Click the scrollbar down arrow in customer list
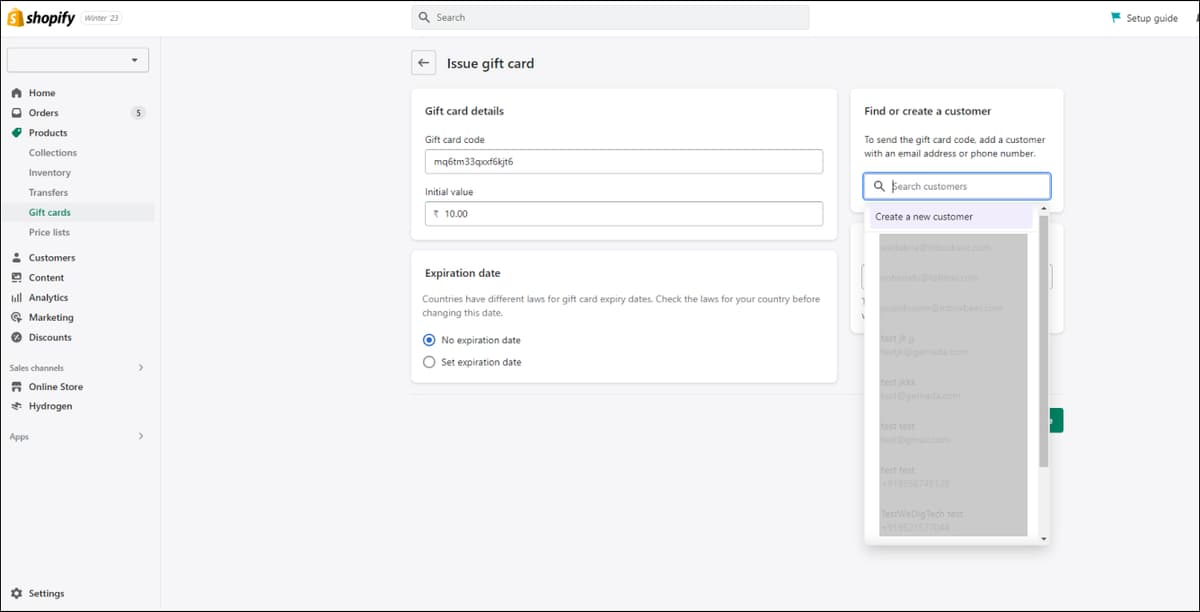This screenshot has height=612, width=1200. 1044,539
